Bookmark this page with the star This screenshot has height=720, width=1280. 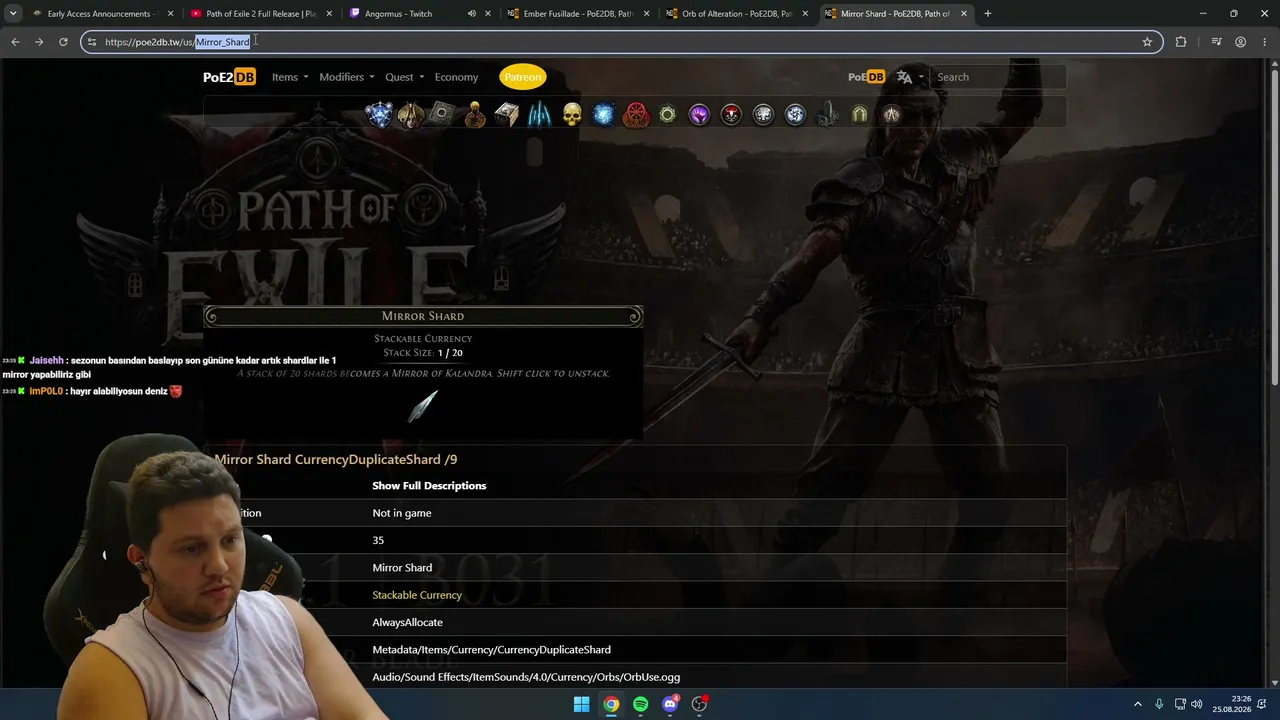tap(1147, 42)
